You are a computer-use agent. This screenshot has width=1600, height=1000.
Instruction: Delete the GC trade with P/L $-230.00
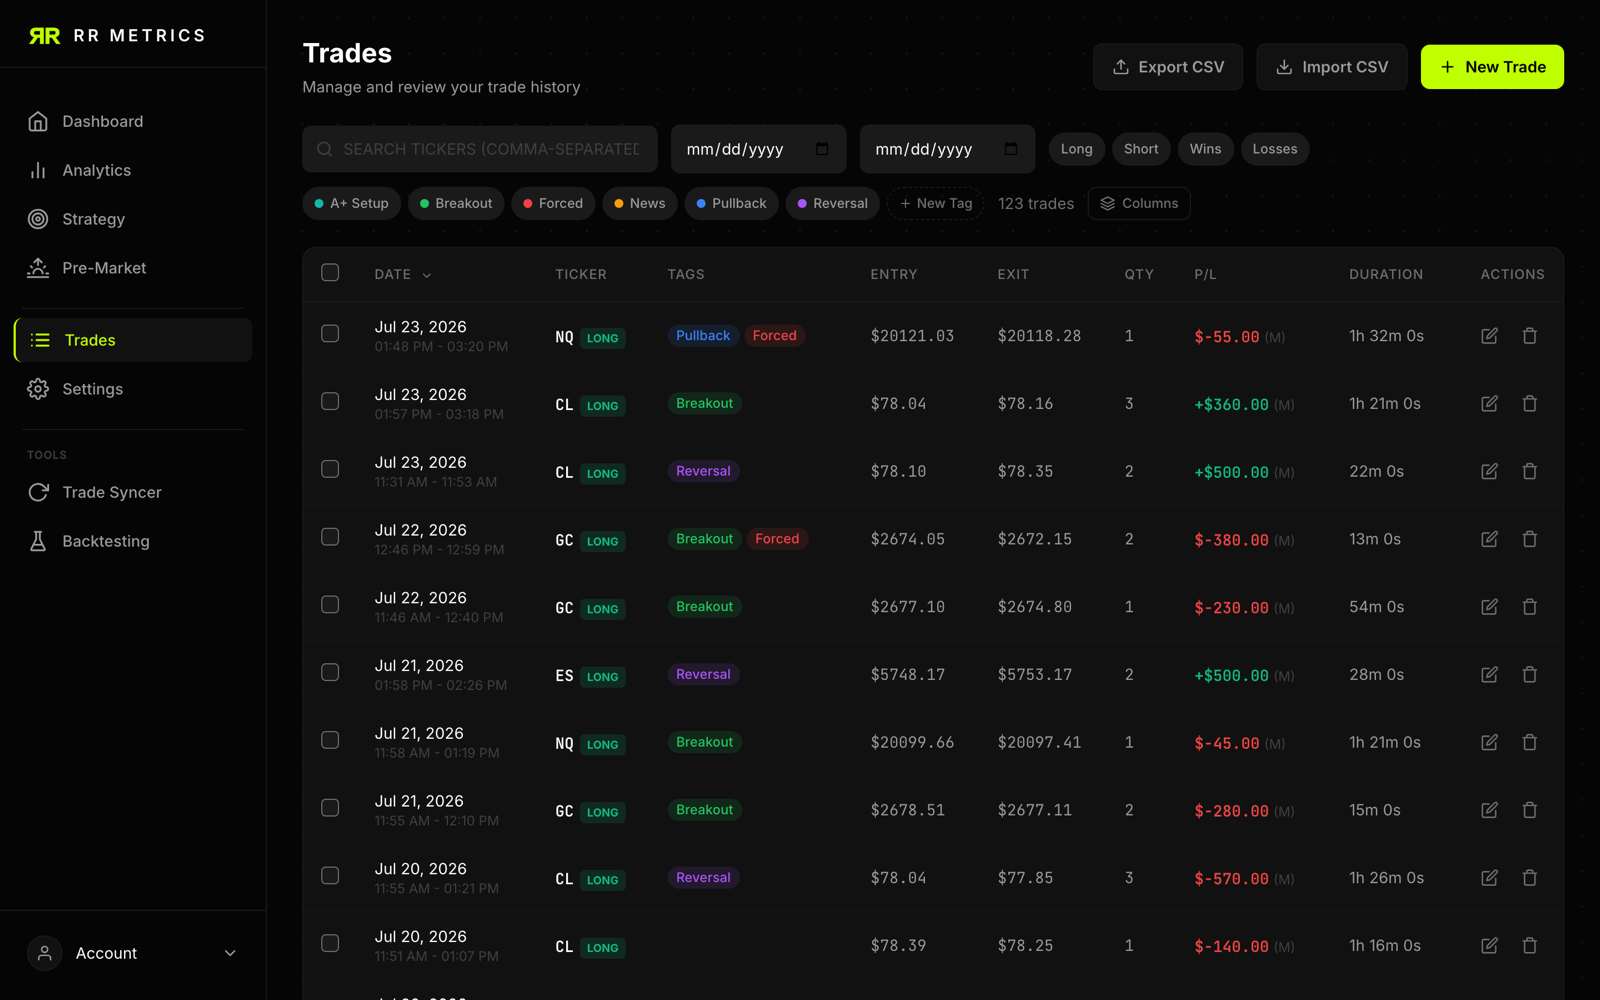pyautogui.click(x=1529, y=607)
